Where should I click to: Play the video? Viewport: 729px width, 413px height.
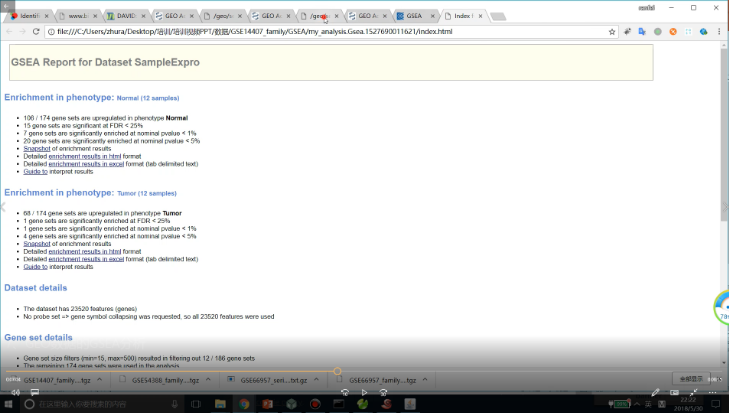(364, 393)
